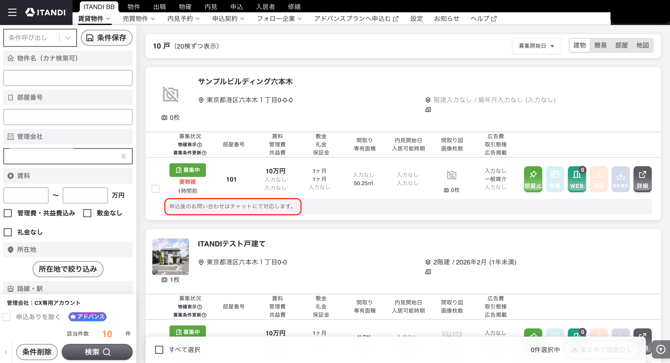Click location pin icon beside 東京都港区六本木１丁目0-0-0
Image resolution: width=670 pixels, height=363 pixels.
201,100
